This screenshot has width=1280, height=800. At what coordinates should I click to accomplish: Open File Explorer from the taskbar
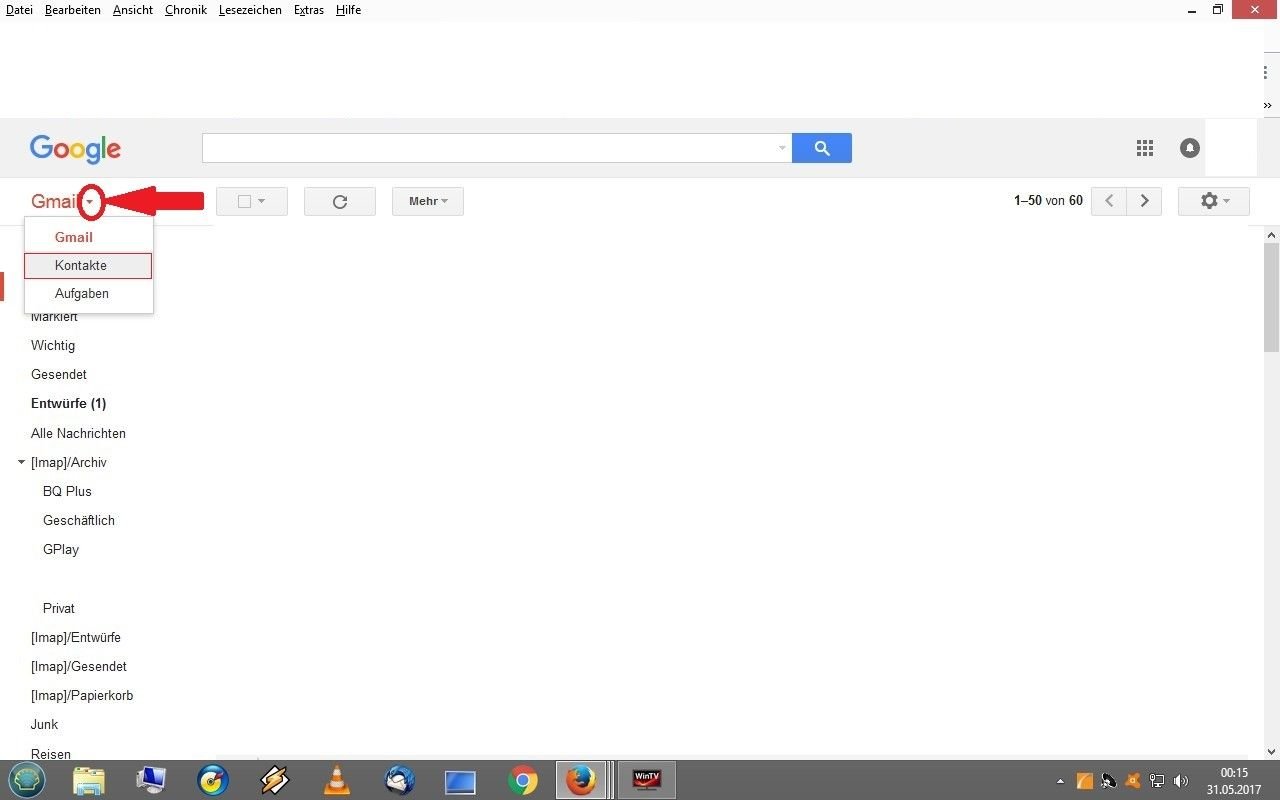[x=89, y=780]
